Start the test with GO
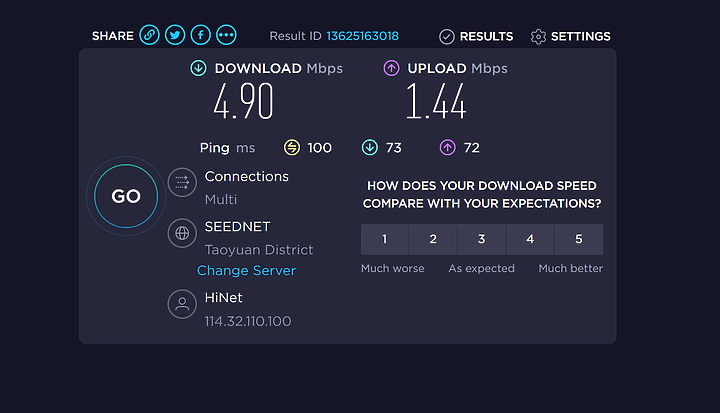Screen dimensions: 720x413 point(126,196)
